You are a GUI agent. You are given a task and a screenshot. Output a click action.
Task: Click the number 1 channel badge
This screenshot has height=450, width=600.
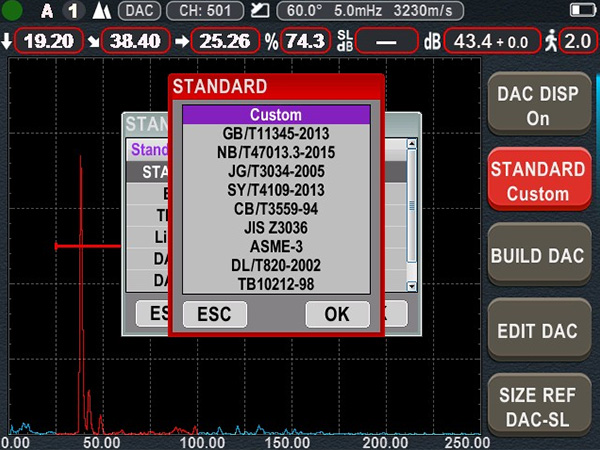(73, 11)
